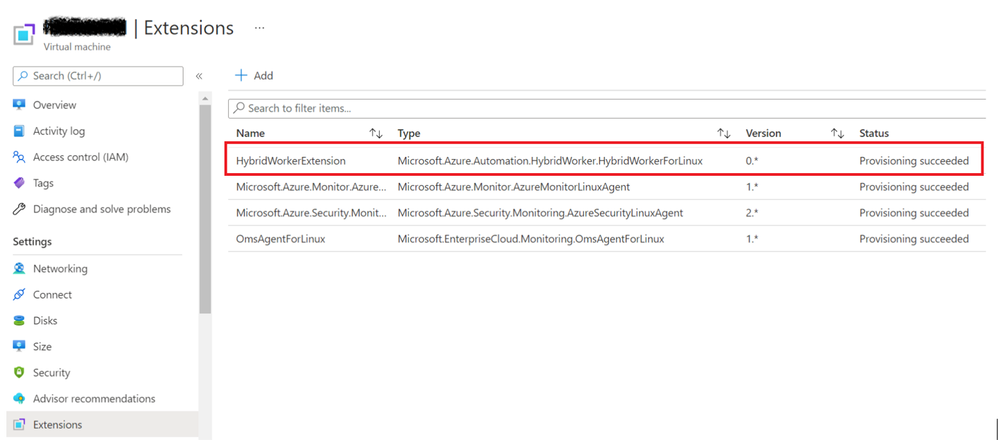Click the Disks icon
The height and width of the screenshot is (445, 999).
[x=19, y=321]
